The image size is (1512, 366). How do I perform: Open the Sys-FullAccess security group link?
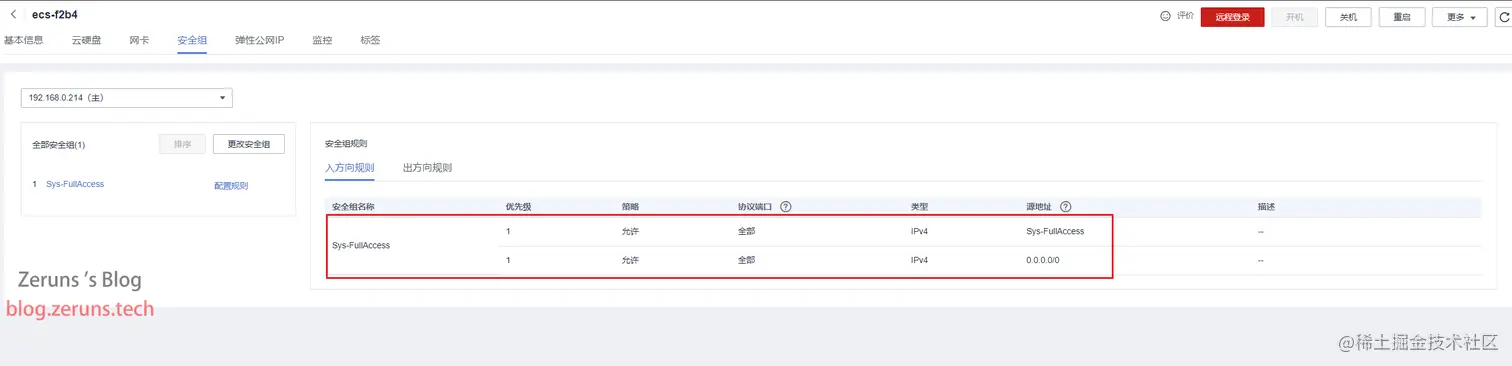click(x=75, y=184)
